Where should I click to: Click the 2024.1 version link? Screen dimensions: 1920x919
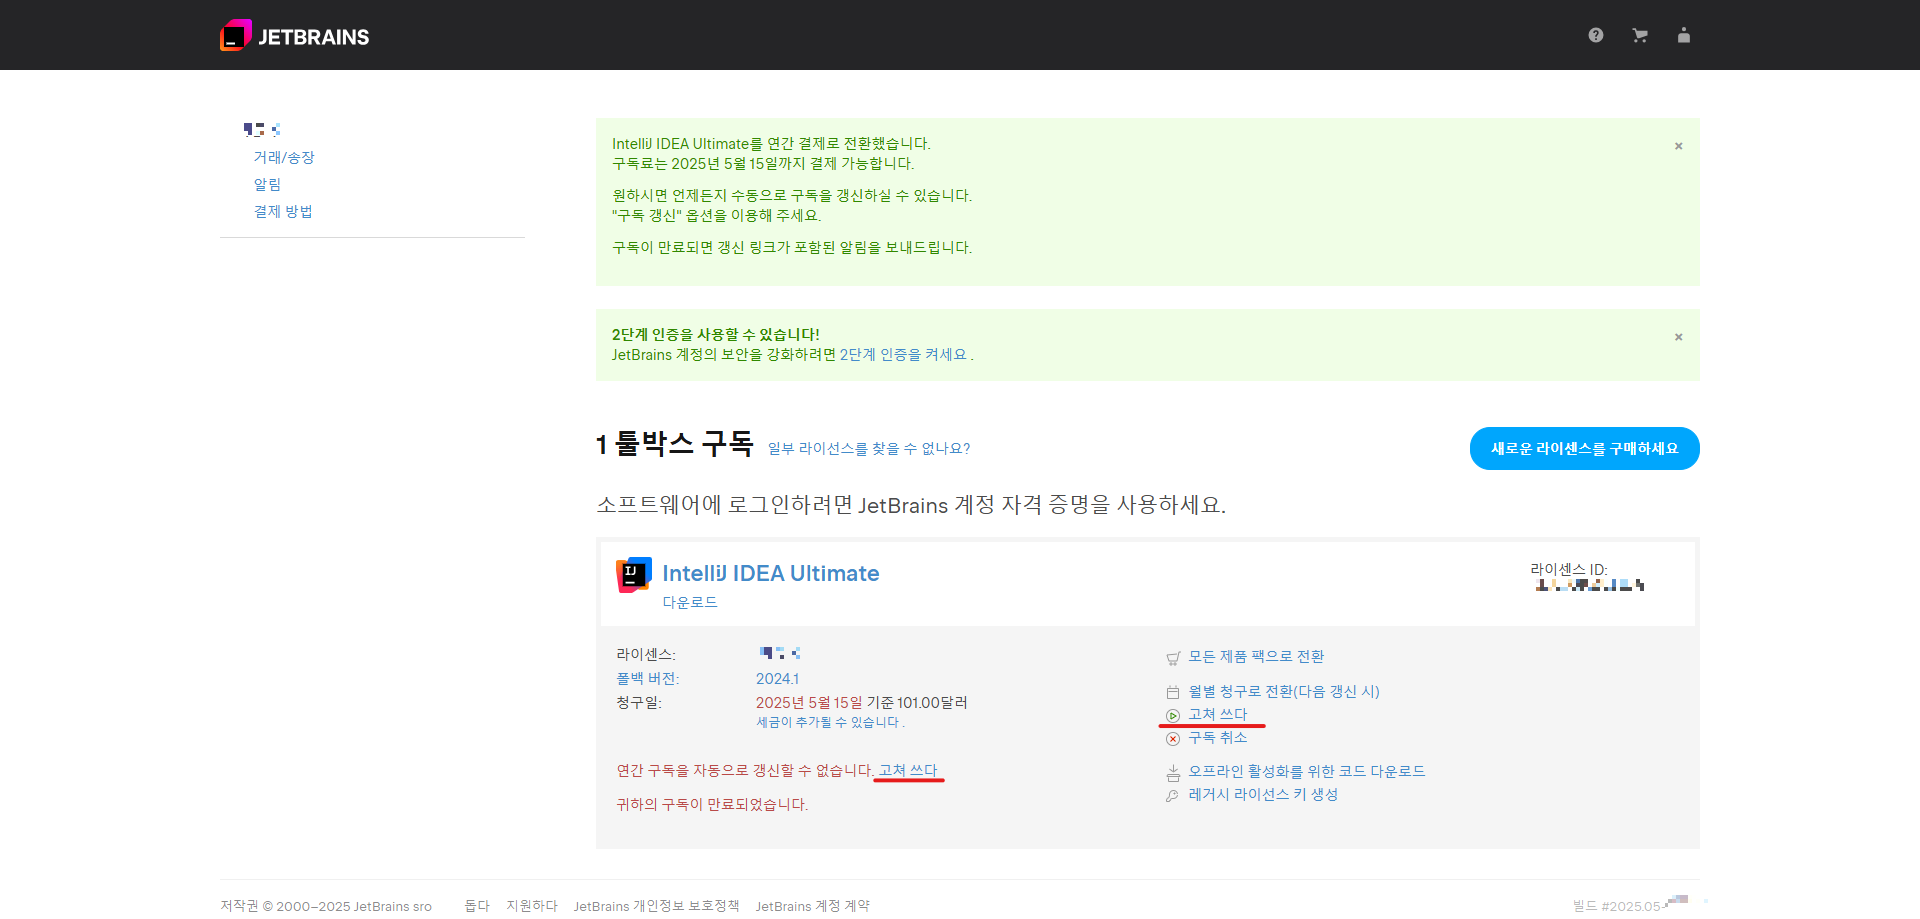777,678
